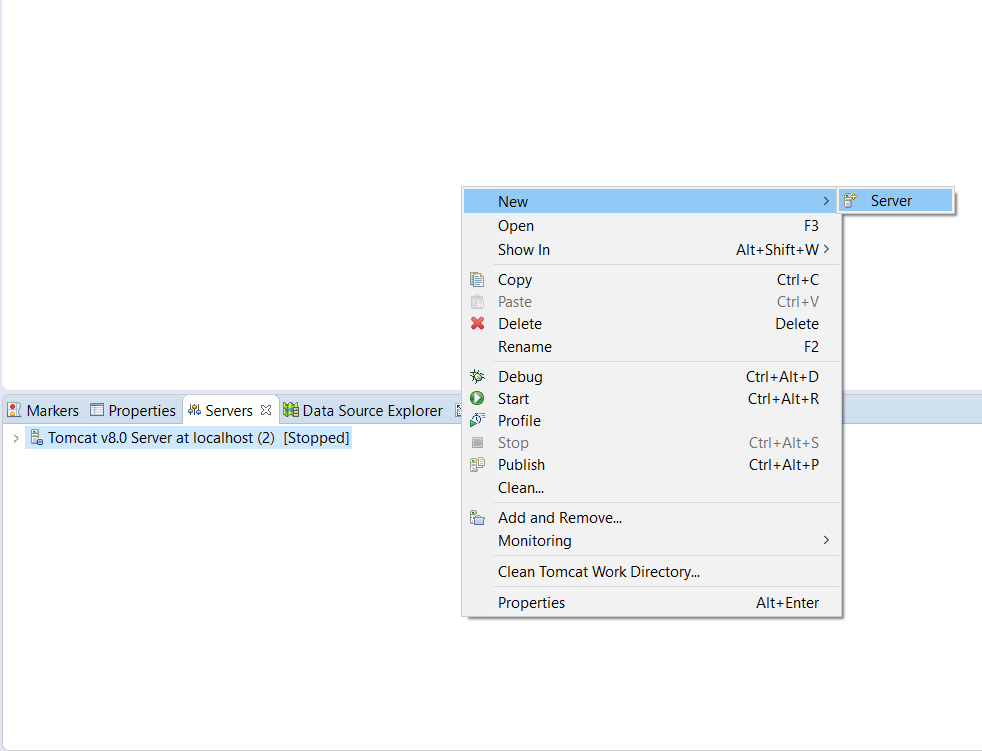Open the Properties view tab
Image resolution: width=982 pixels, height=751 pixels.
click(x=132, y=411)
